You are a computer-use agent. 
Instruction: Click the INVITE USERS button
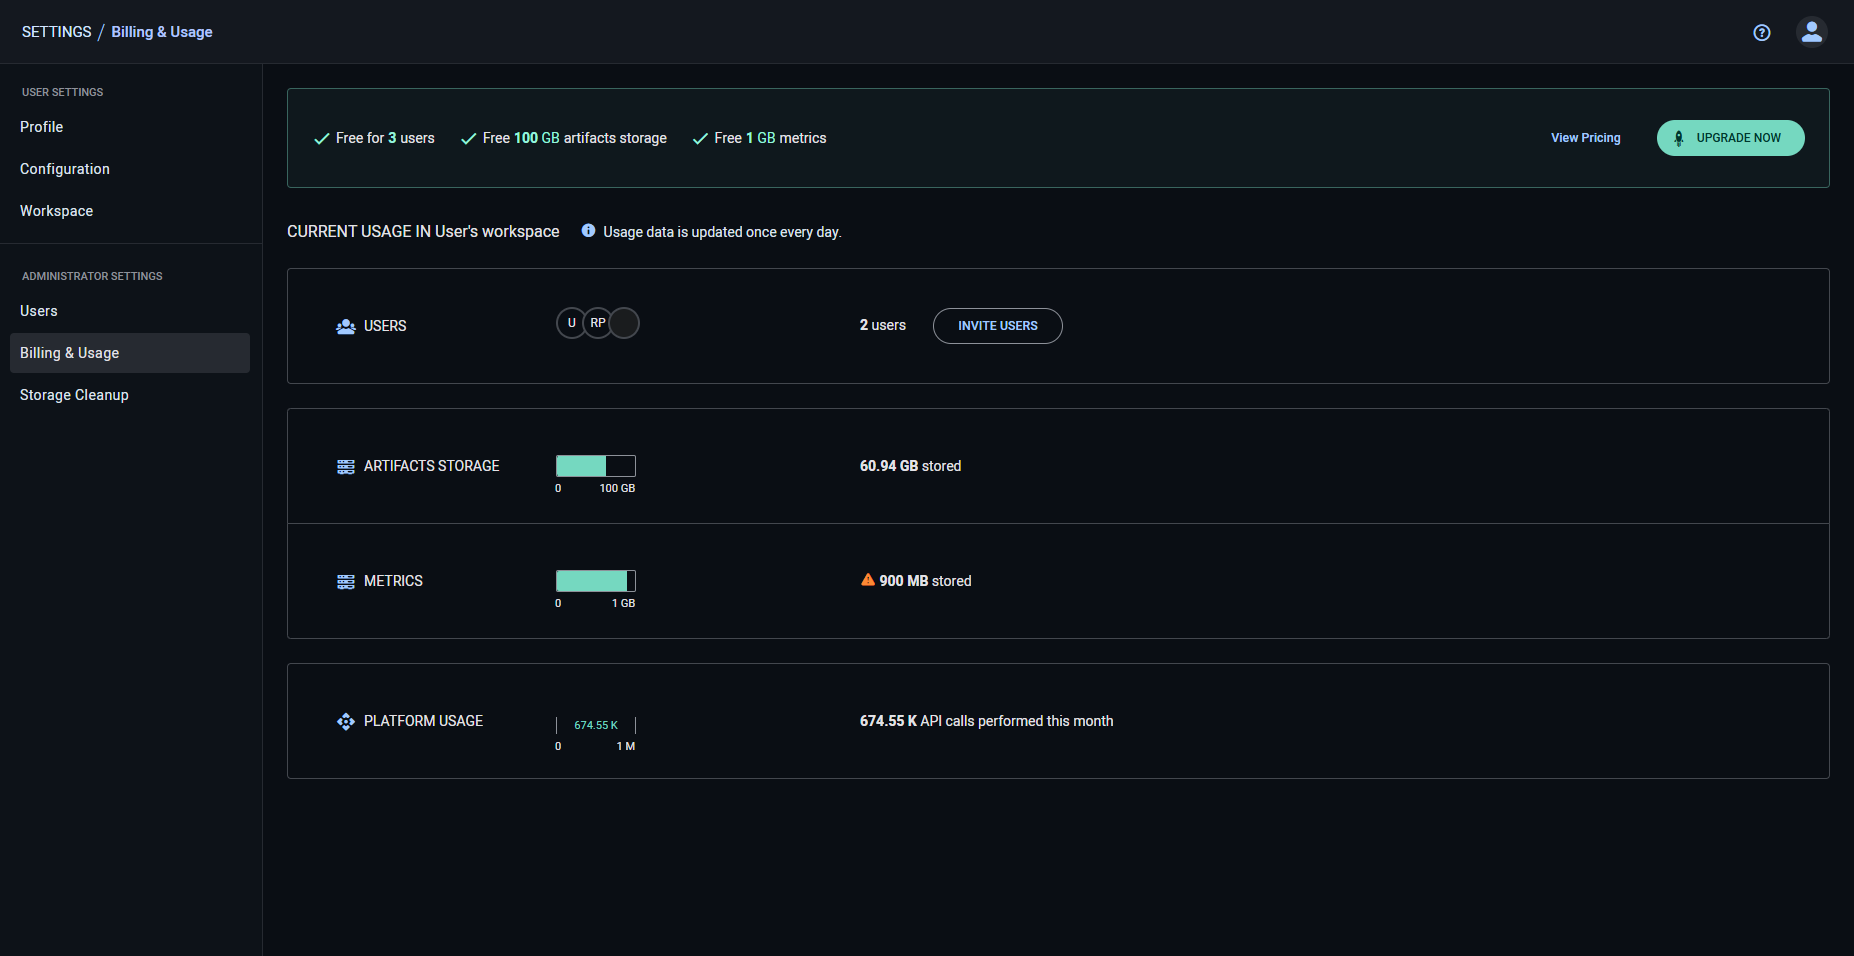click(x=997, y=326)
